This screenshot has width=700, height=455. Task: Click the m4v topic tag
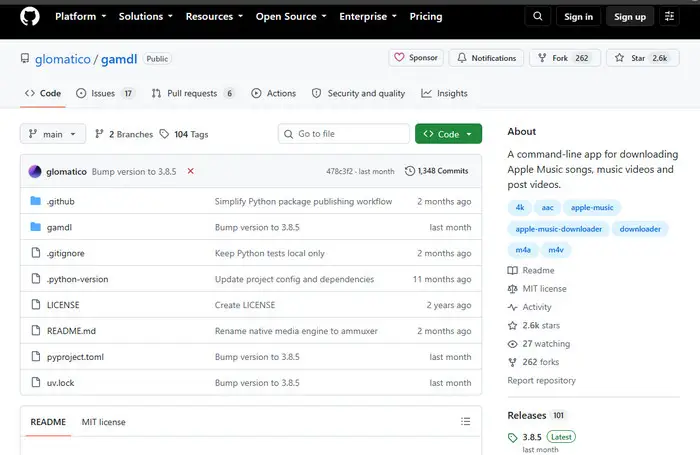[556, 250]
